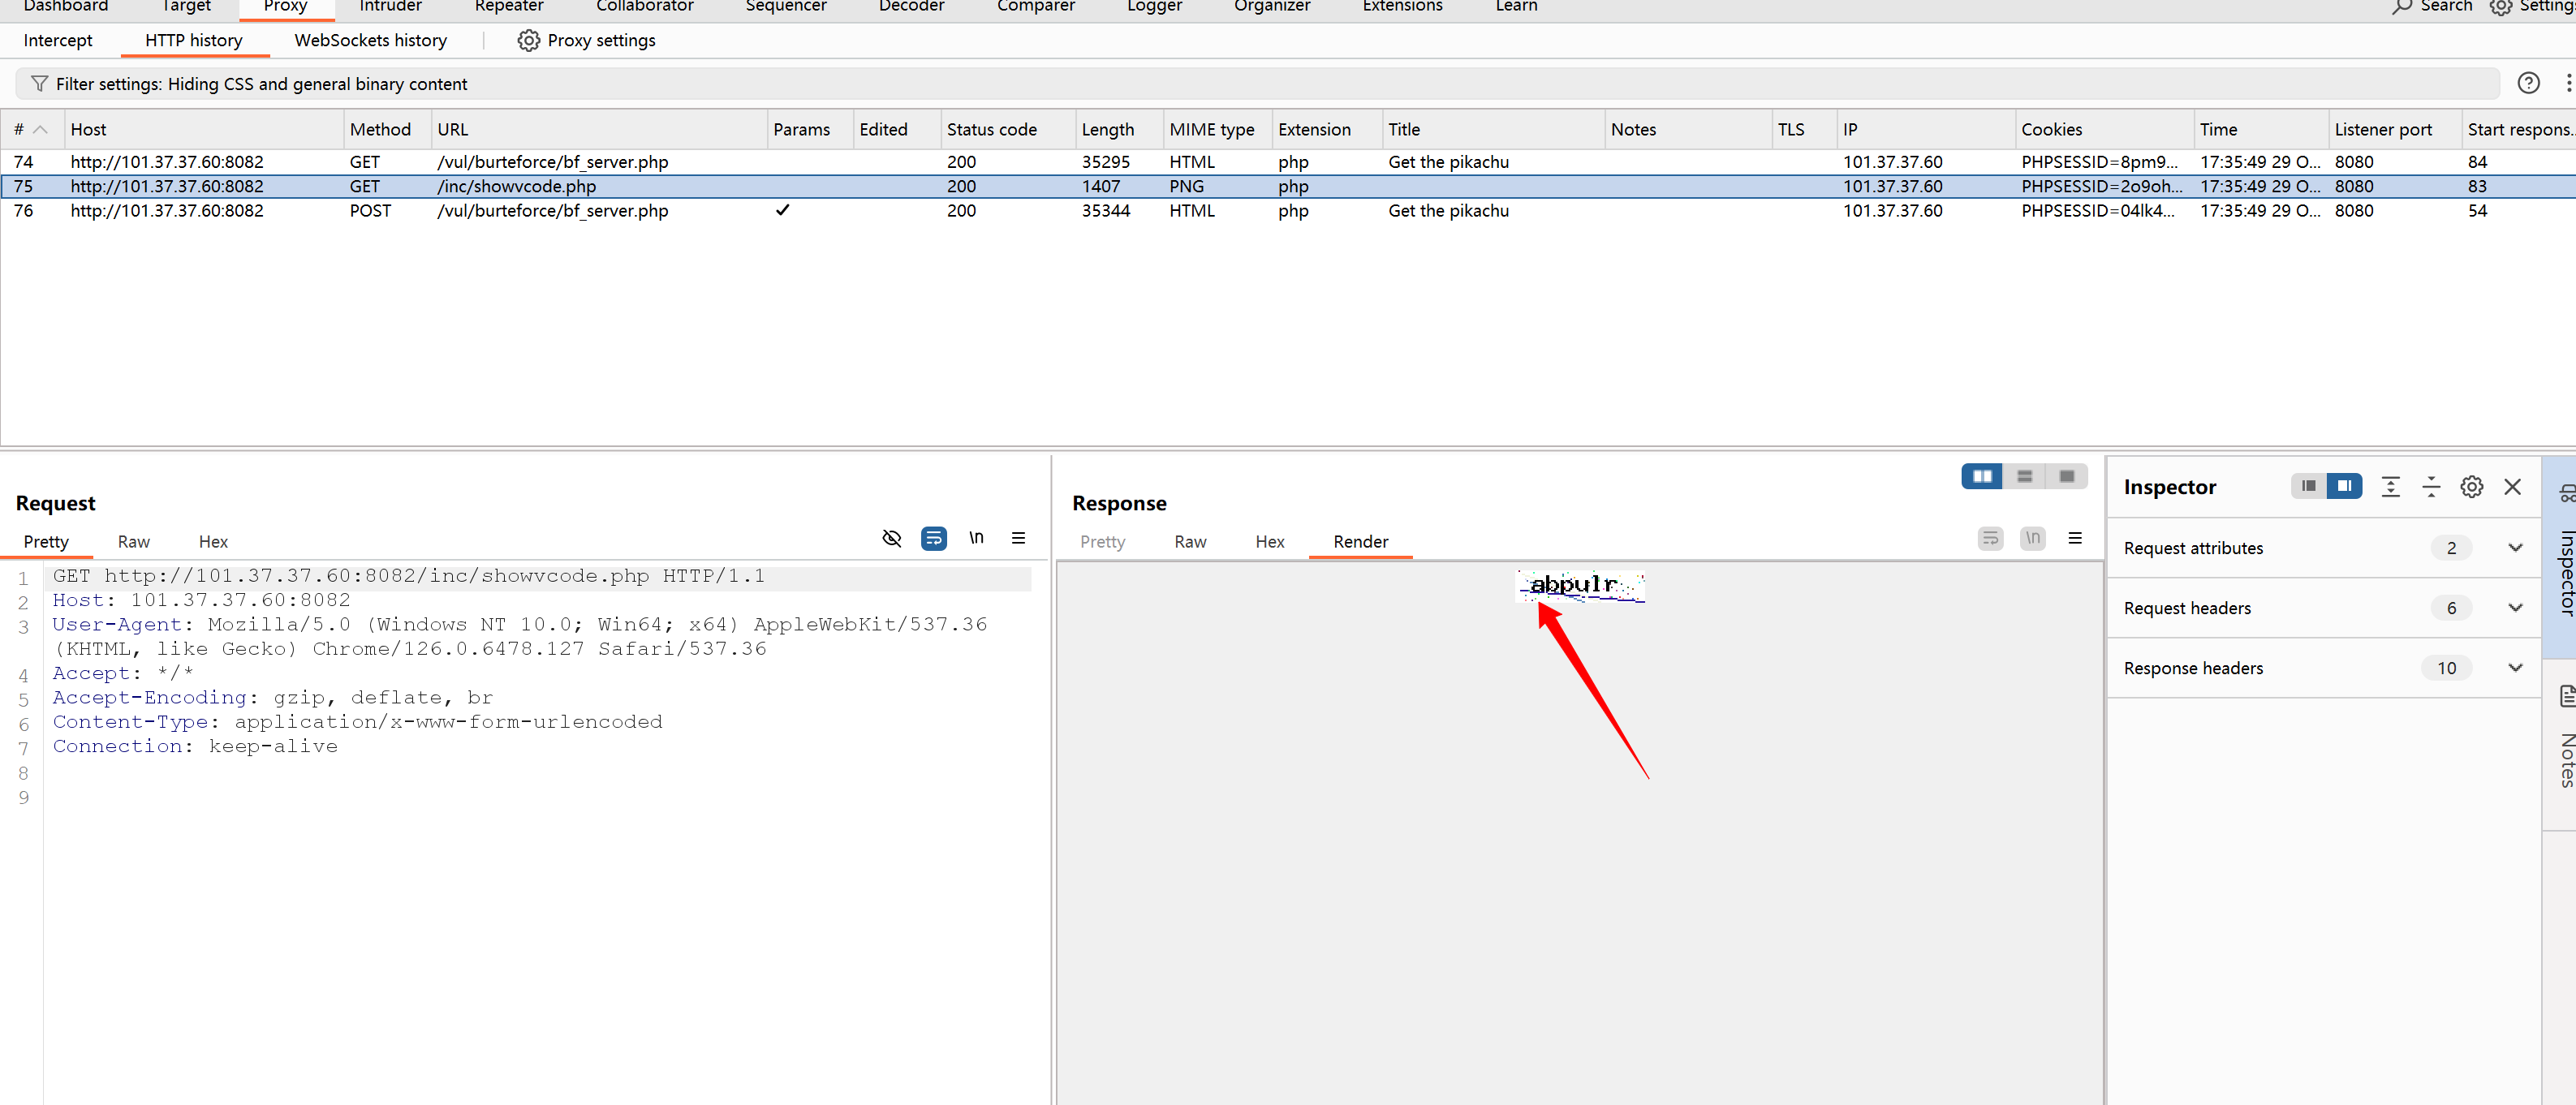Expand the Request headers section
2576x1105 pixels.
point(2515,608)
